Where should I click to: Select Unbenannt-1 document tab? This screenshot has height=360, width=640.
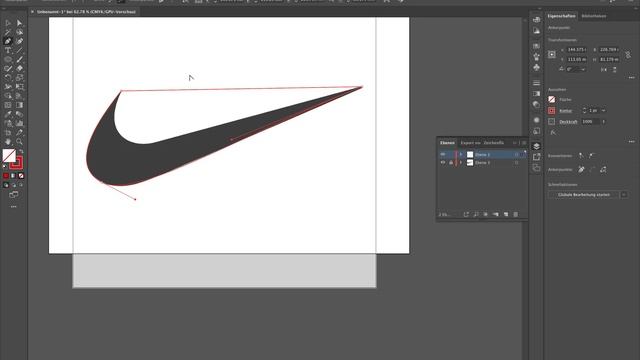[86, 12]
